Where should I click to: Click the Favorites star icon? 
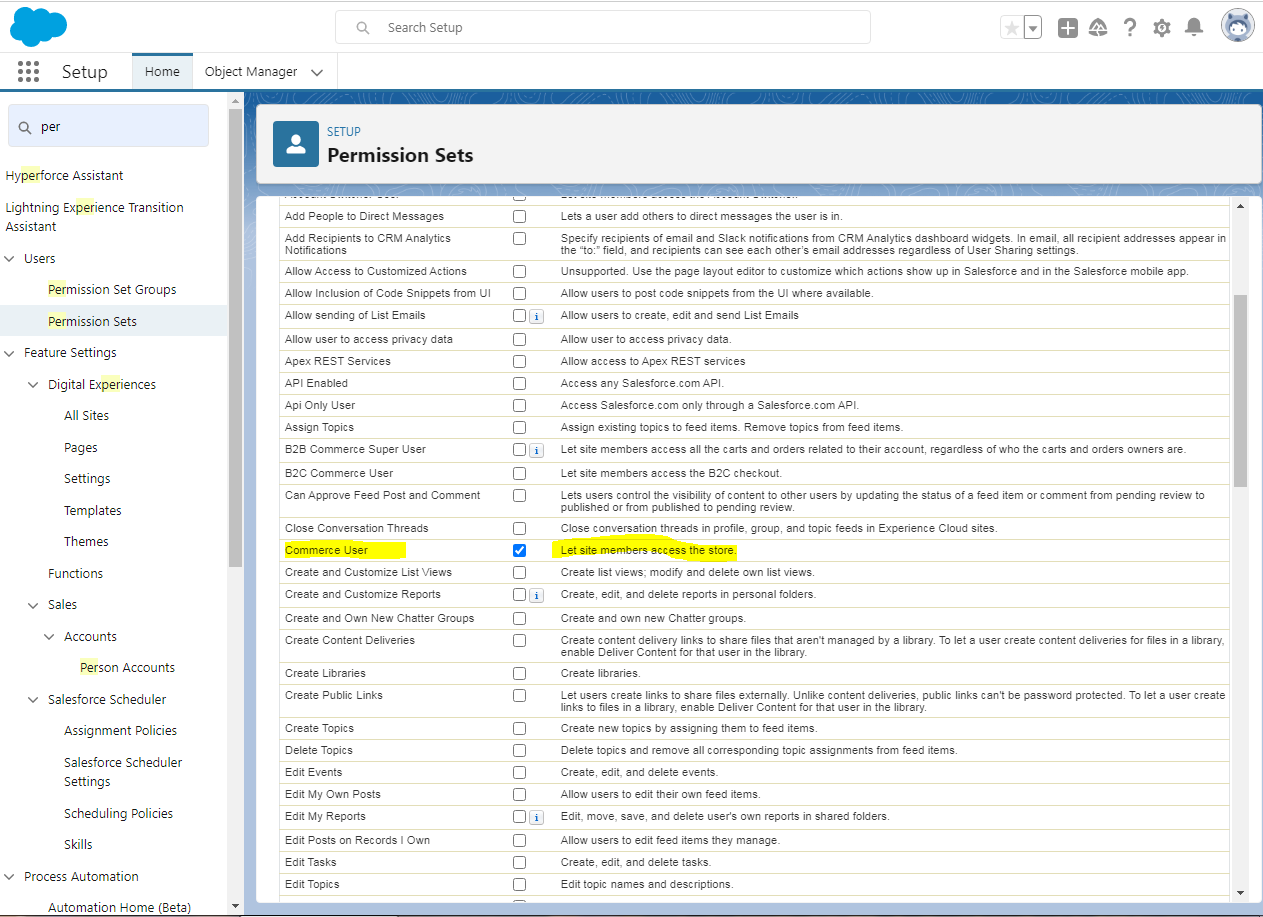click(x=1011, y=28)
